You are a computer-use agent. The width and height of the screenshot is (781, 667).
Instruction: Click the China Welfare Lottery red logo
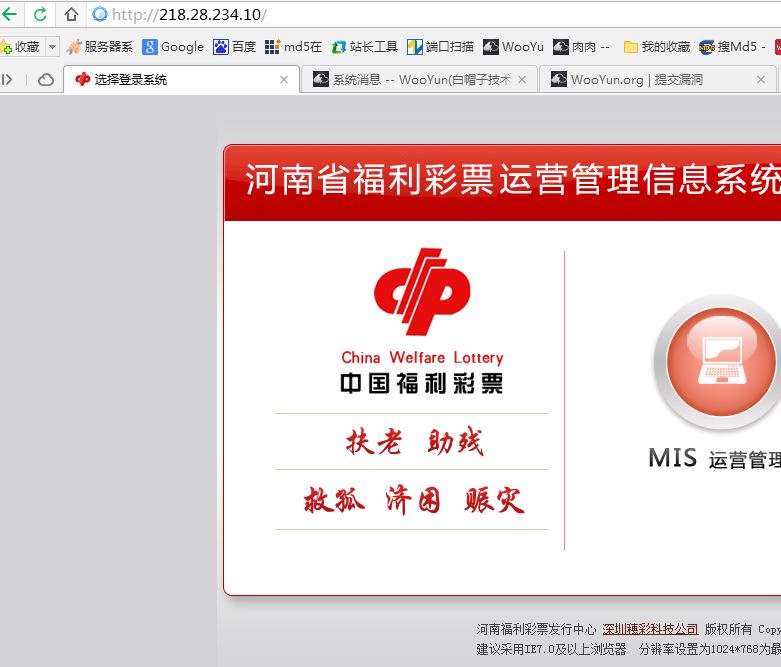pos(422,291)
